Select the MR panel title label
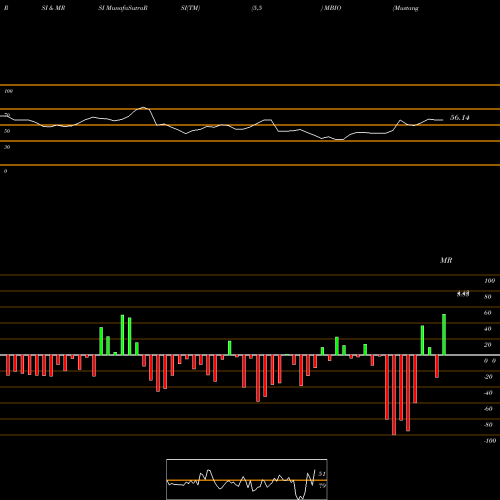This screenshot has height=500, width=500. pyautogui.click(x=446, y=260)
